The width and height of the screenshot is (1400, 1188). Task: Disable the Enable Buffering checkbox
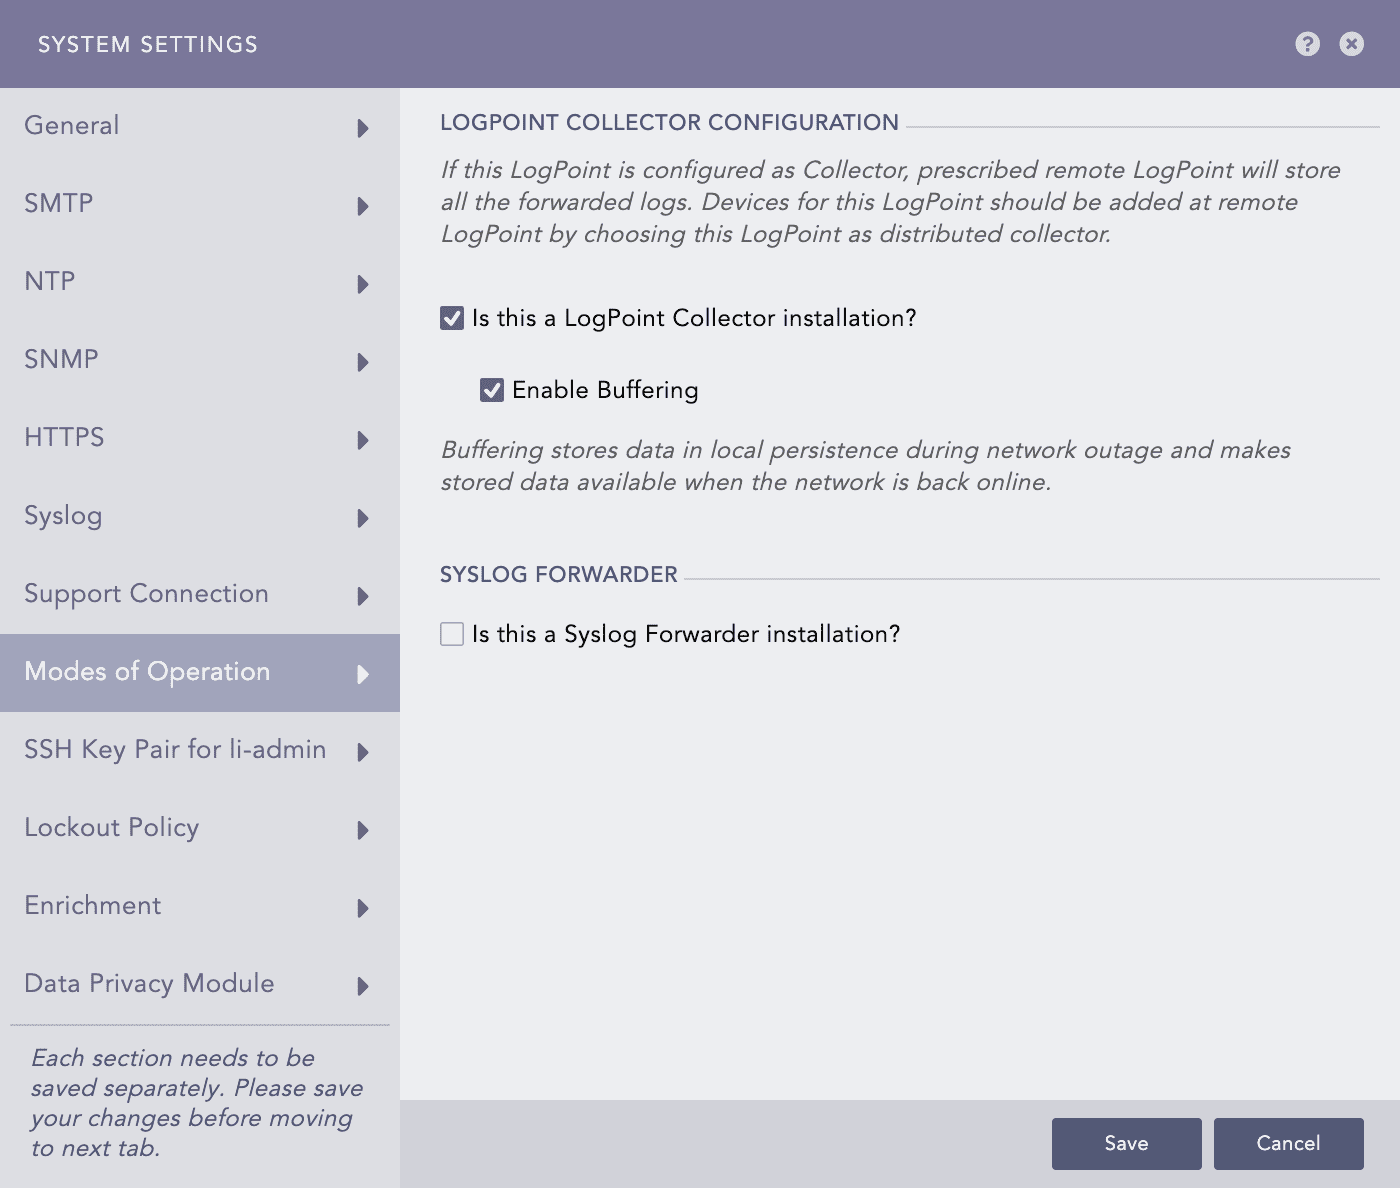click(x=492, y=390)
